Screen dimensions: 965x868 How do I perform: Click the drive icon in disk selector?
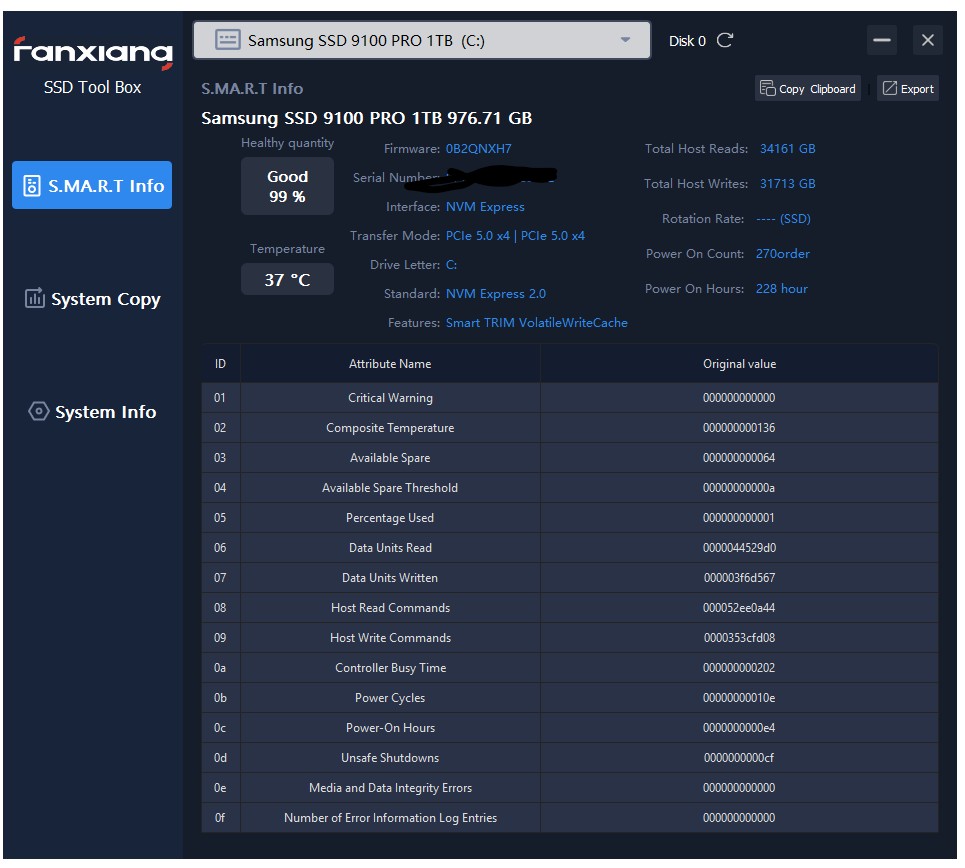[228, 40]
